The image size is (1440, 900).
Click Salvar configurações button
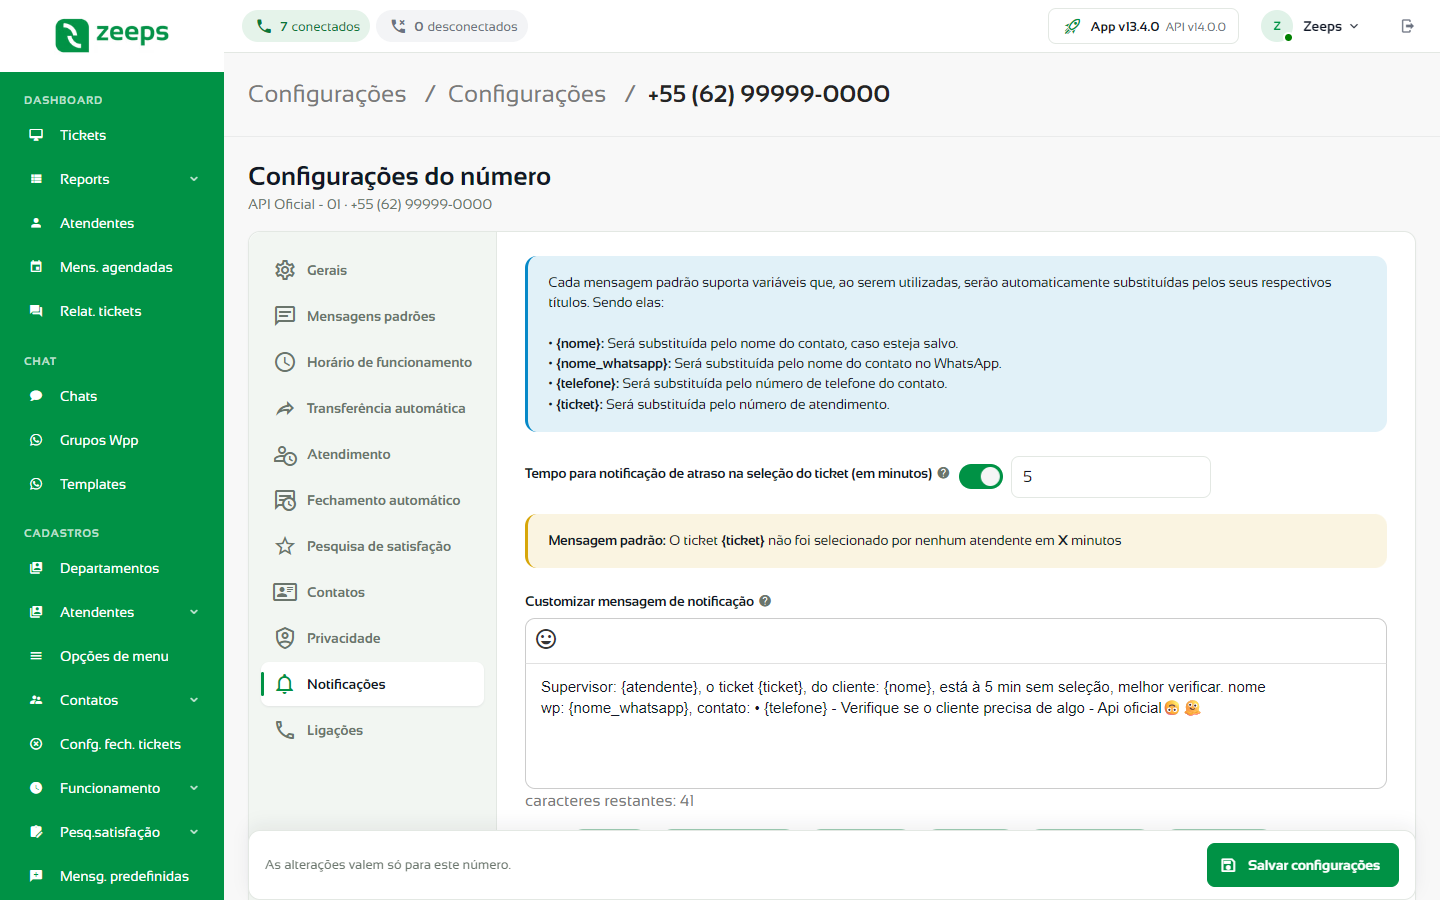(x=1303, y=865)
